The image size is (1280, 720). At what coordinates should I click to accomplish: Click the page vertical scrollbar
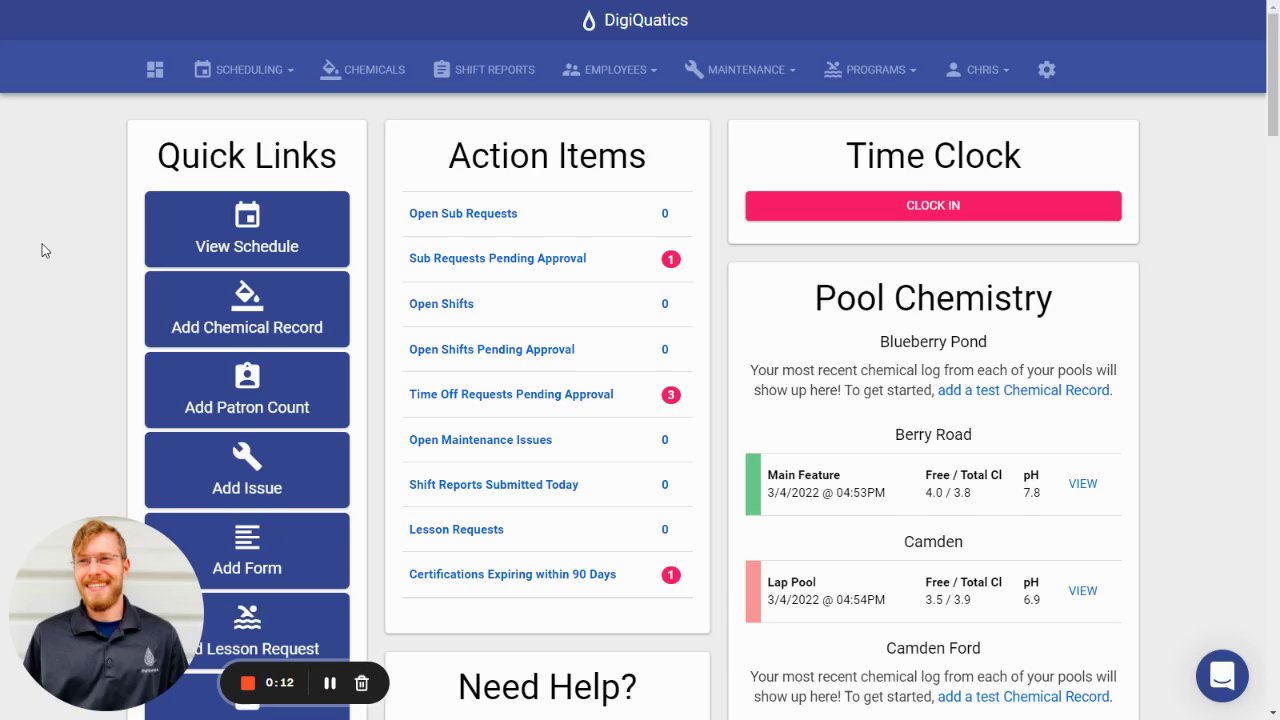1273,360
